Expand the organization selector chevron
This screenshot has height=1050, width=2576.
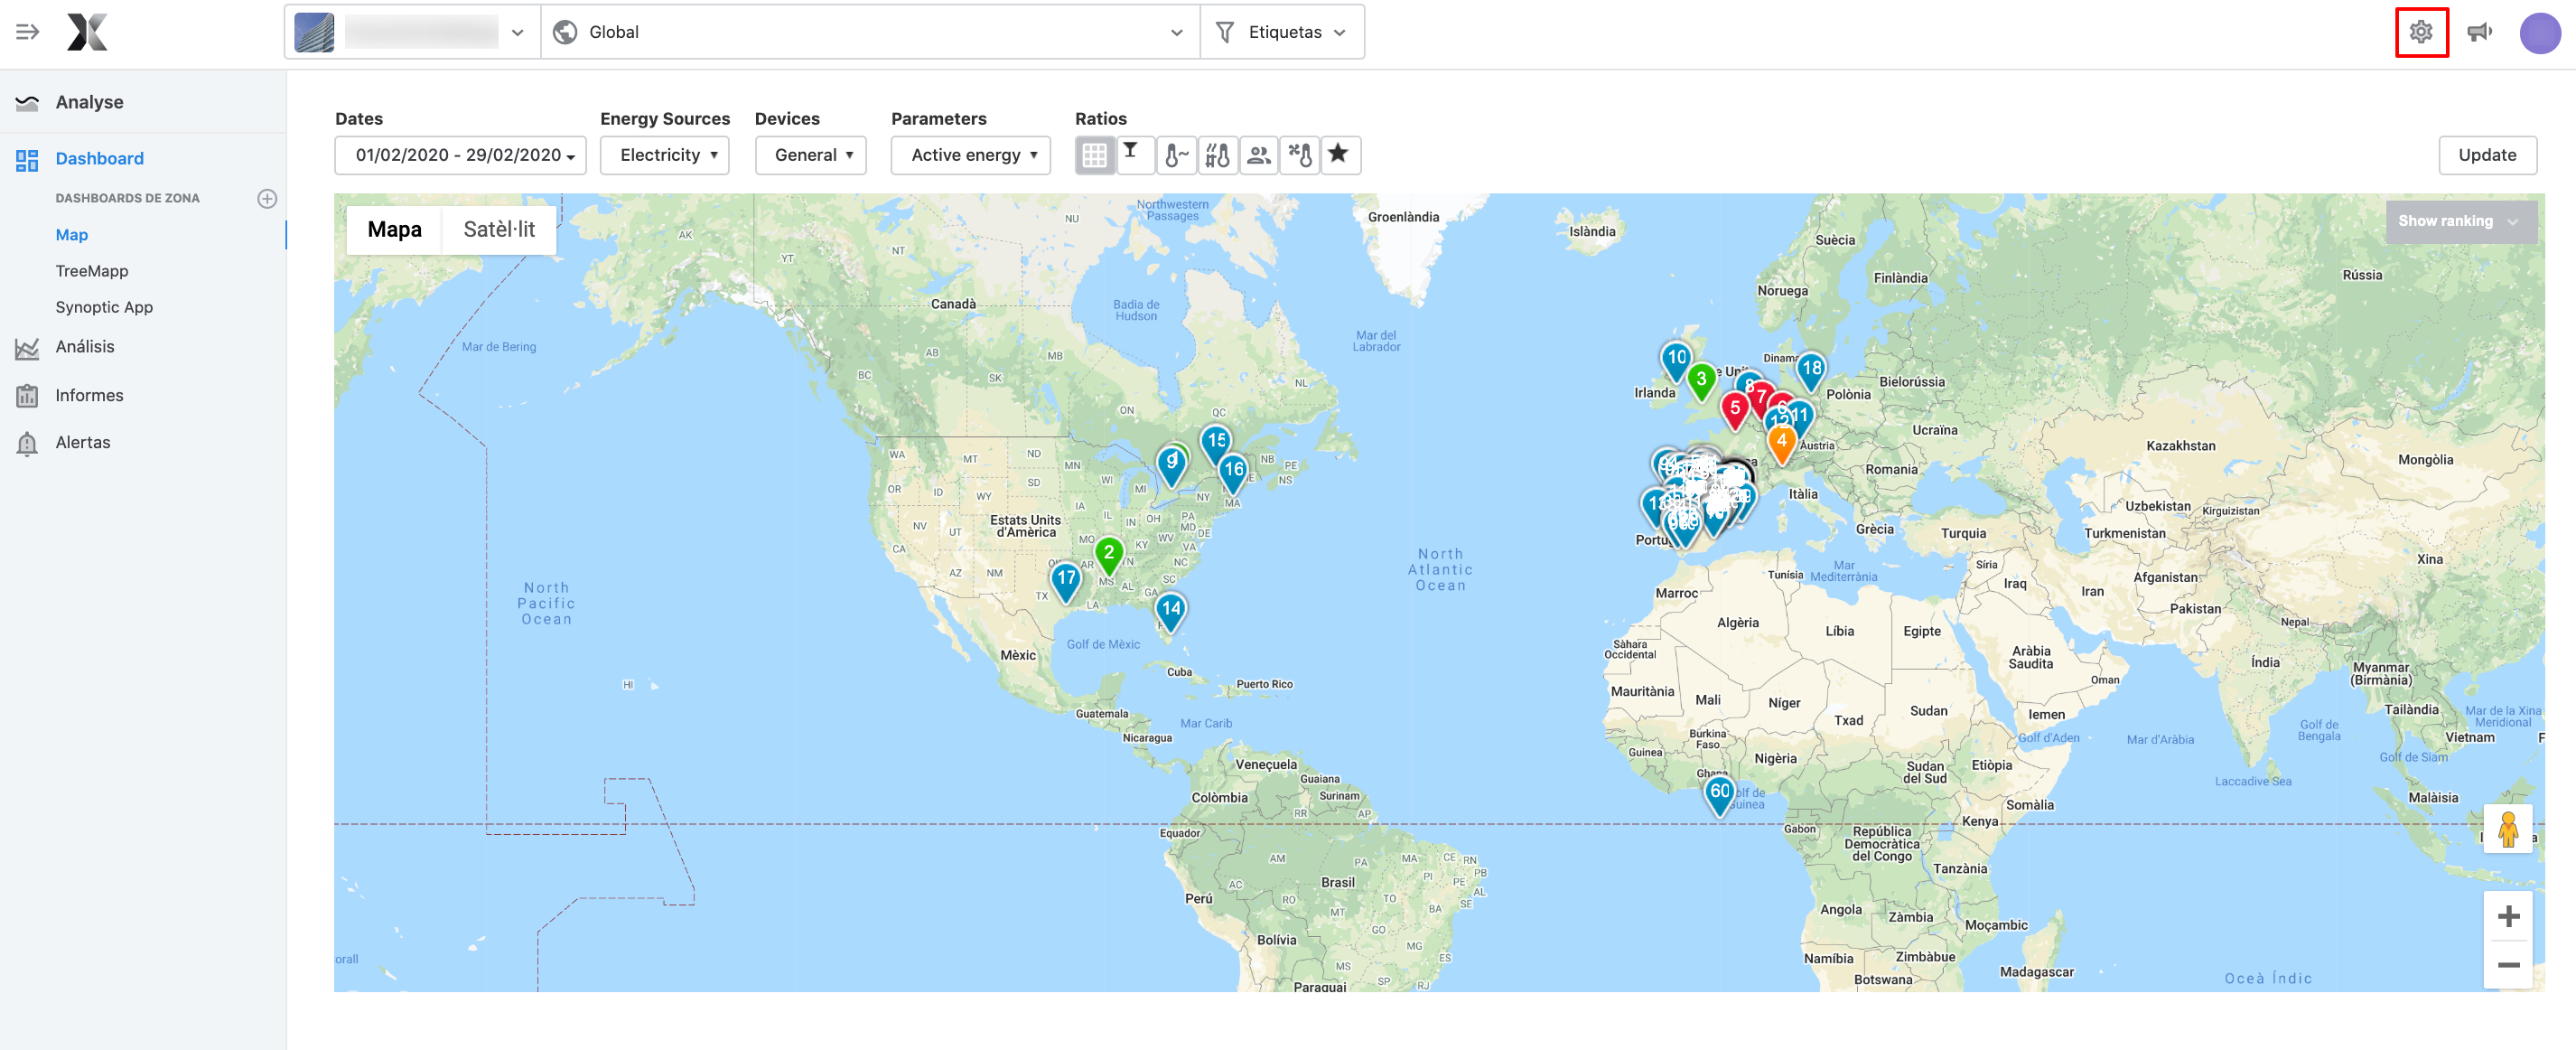517,32
